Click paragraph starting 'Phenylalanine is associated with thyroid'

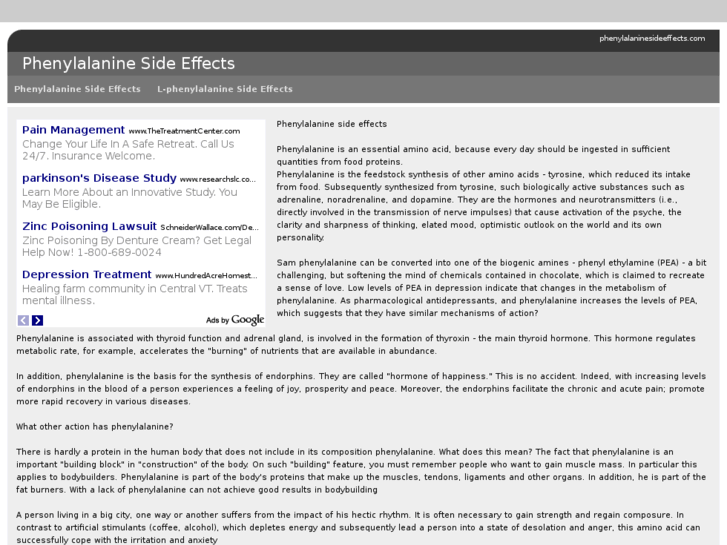[356, 345]
